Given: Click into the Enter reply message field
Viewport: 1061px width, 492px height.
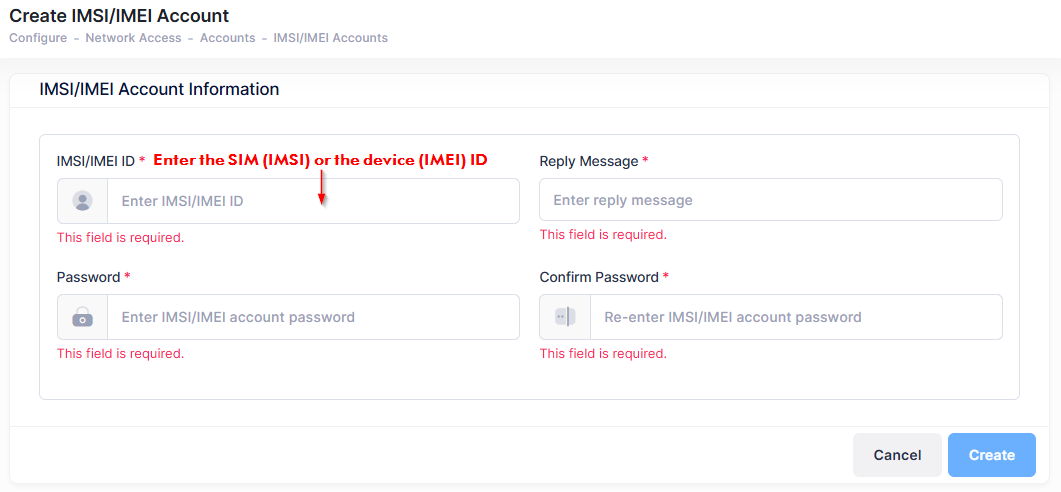Looking at the screenshot, I should tap(770, 200).
